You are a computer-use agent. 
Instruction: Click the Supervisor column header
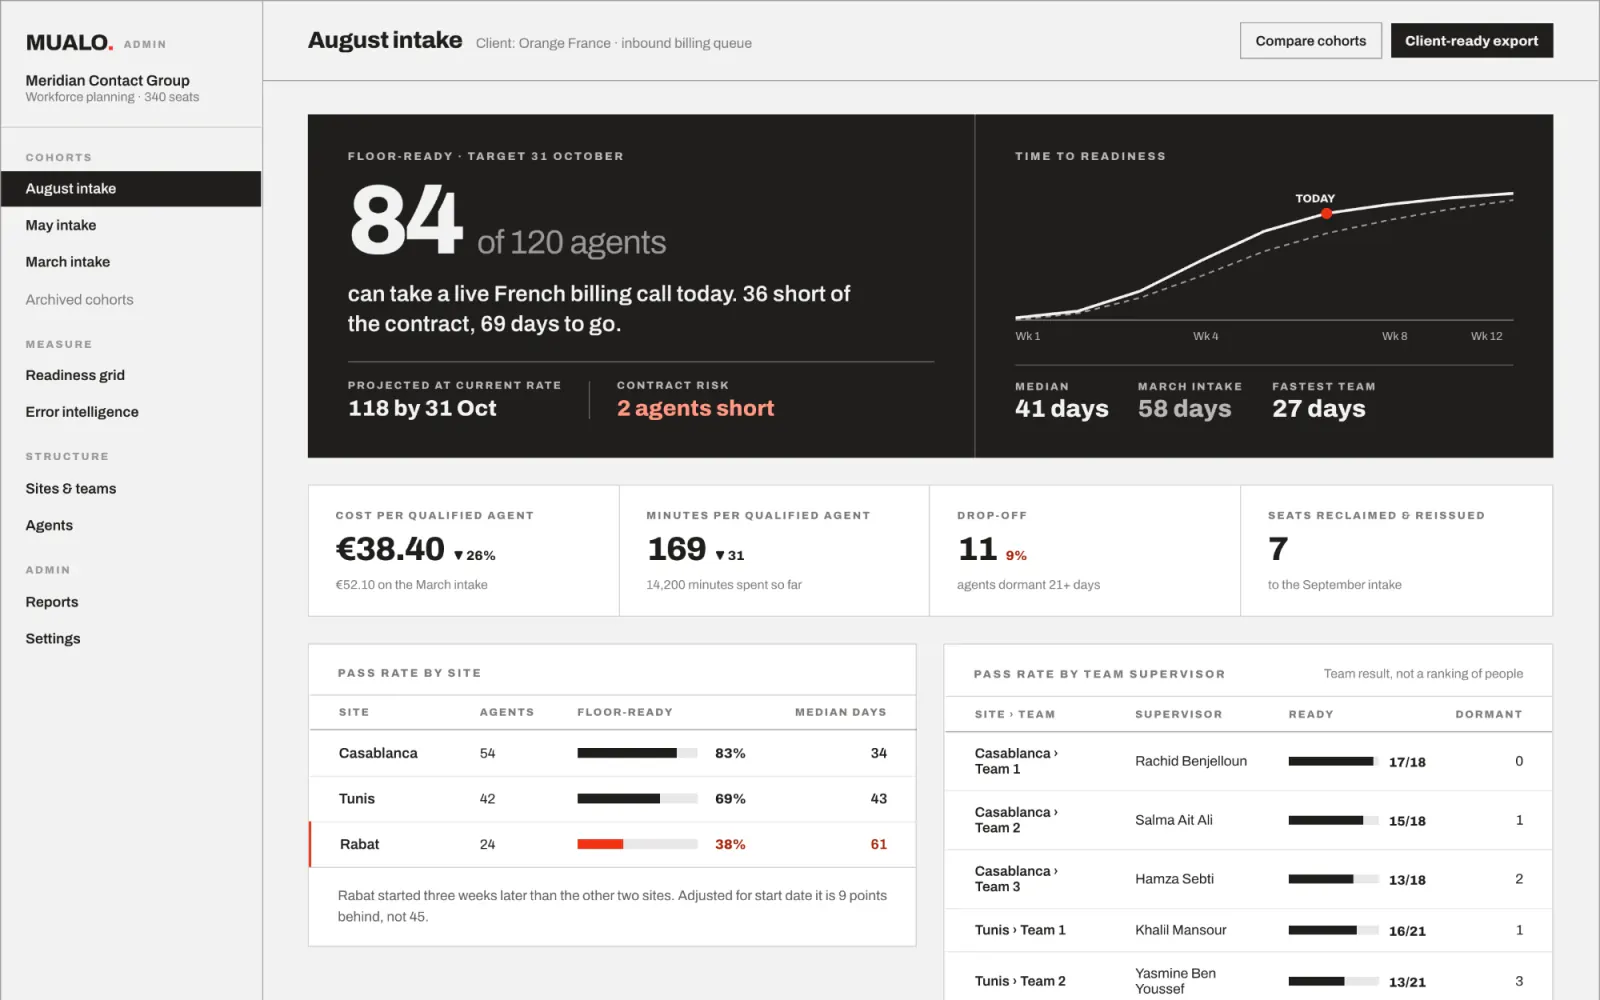click(1178, 714)
